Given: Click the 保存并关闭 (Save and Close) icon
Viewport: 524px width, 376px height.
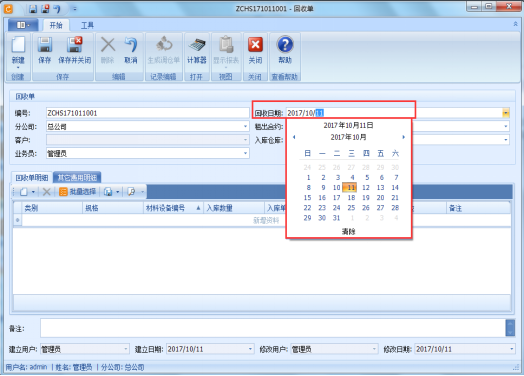Looking at the screenshot, I should pos(75,51).
